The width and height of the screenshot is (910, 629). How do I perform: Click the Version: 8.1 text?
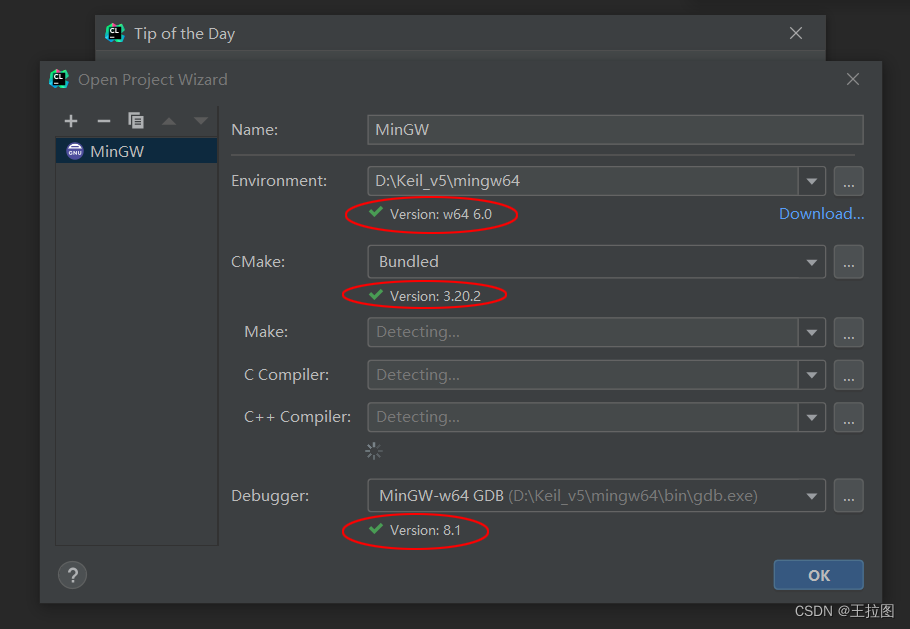[425, 530]
